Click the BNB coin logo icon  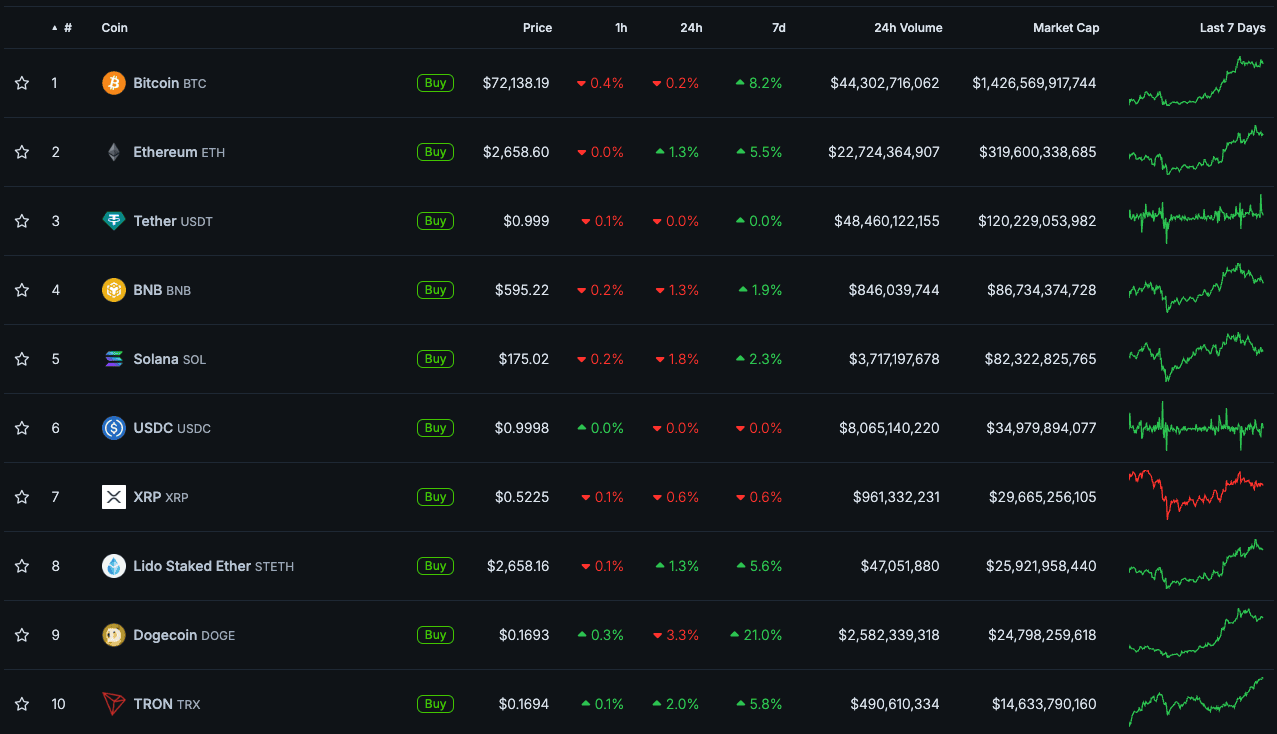click(114, 290)
